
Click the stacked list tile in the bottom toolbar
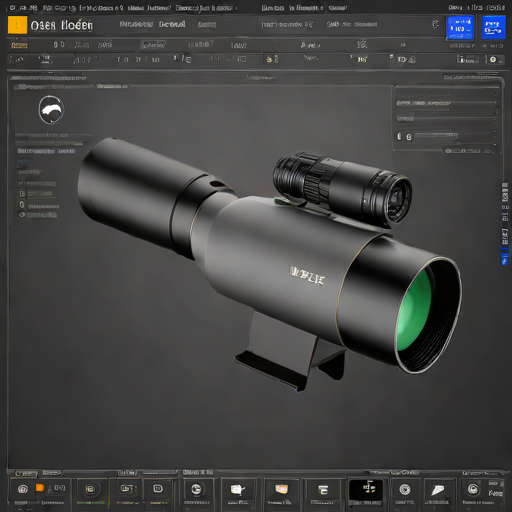click(323, 490)
